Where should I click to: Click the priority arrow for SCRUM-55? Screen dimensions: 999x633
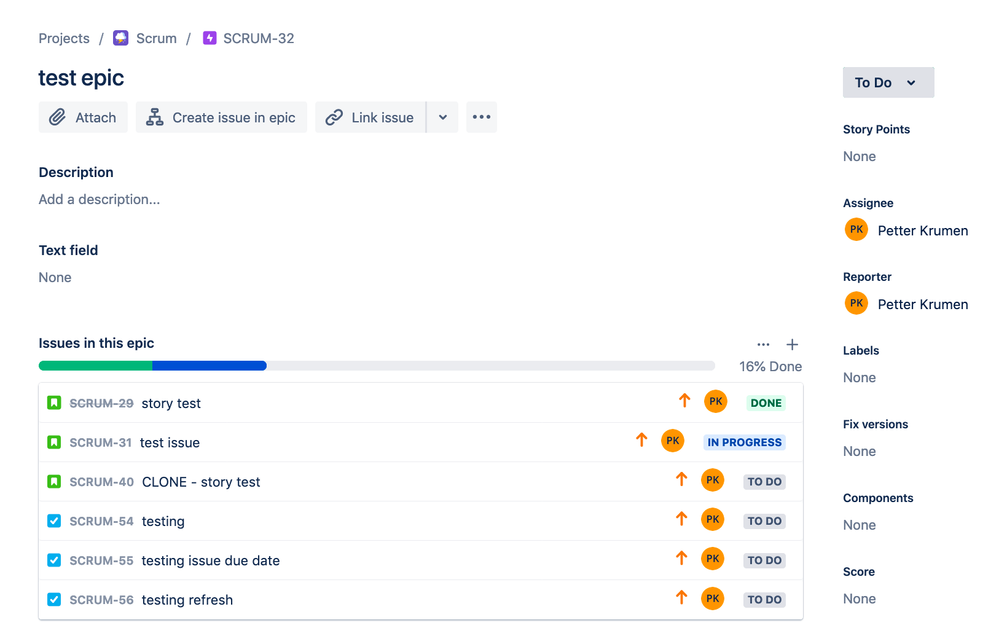point(681,558)
